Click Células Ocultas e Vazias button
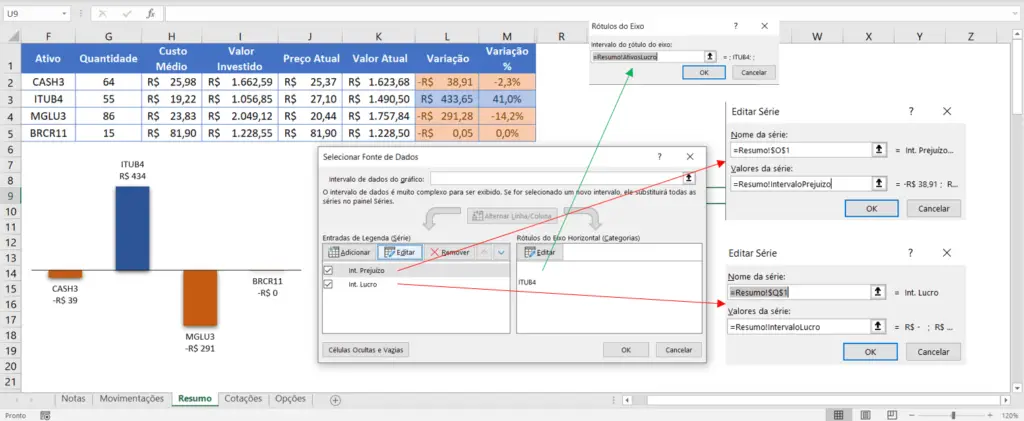Screen dimensions: 1024x421 point(365,350)
